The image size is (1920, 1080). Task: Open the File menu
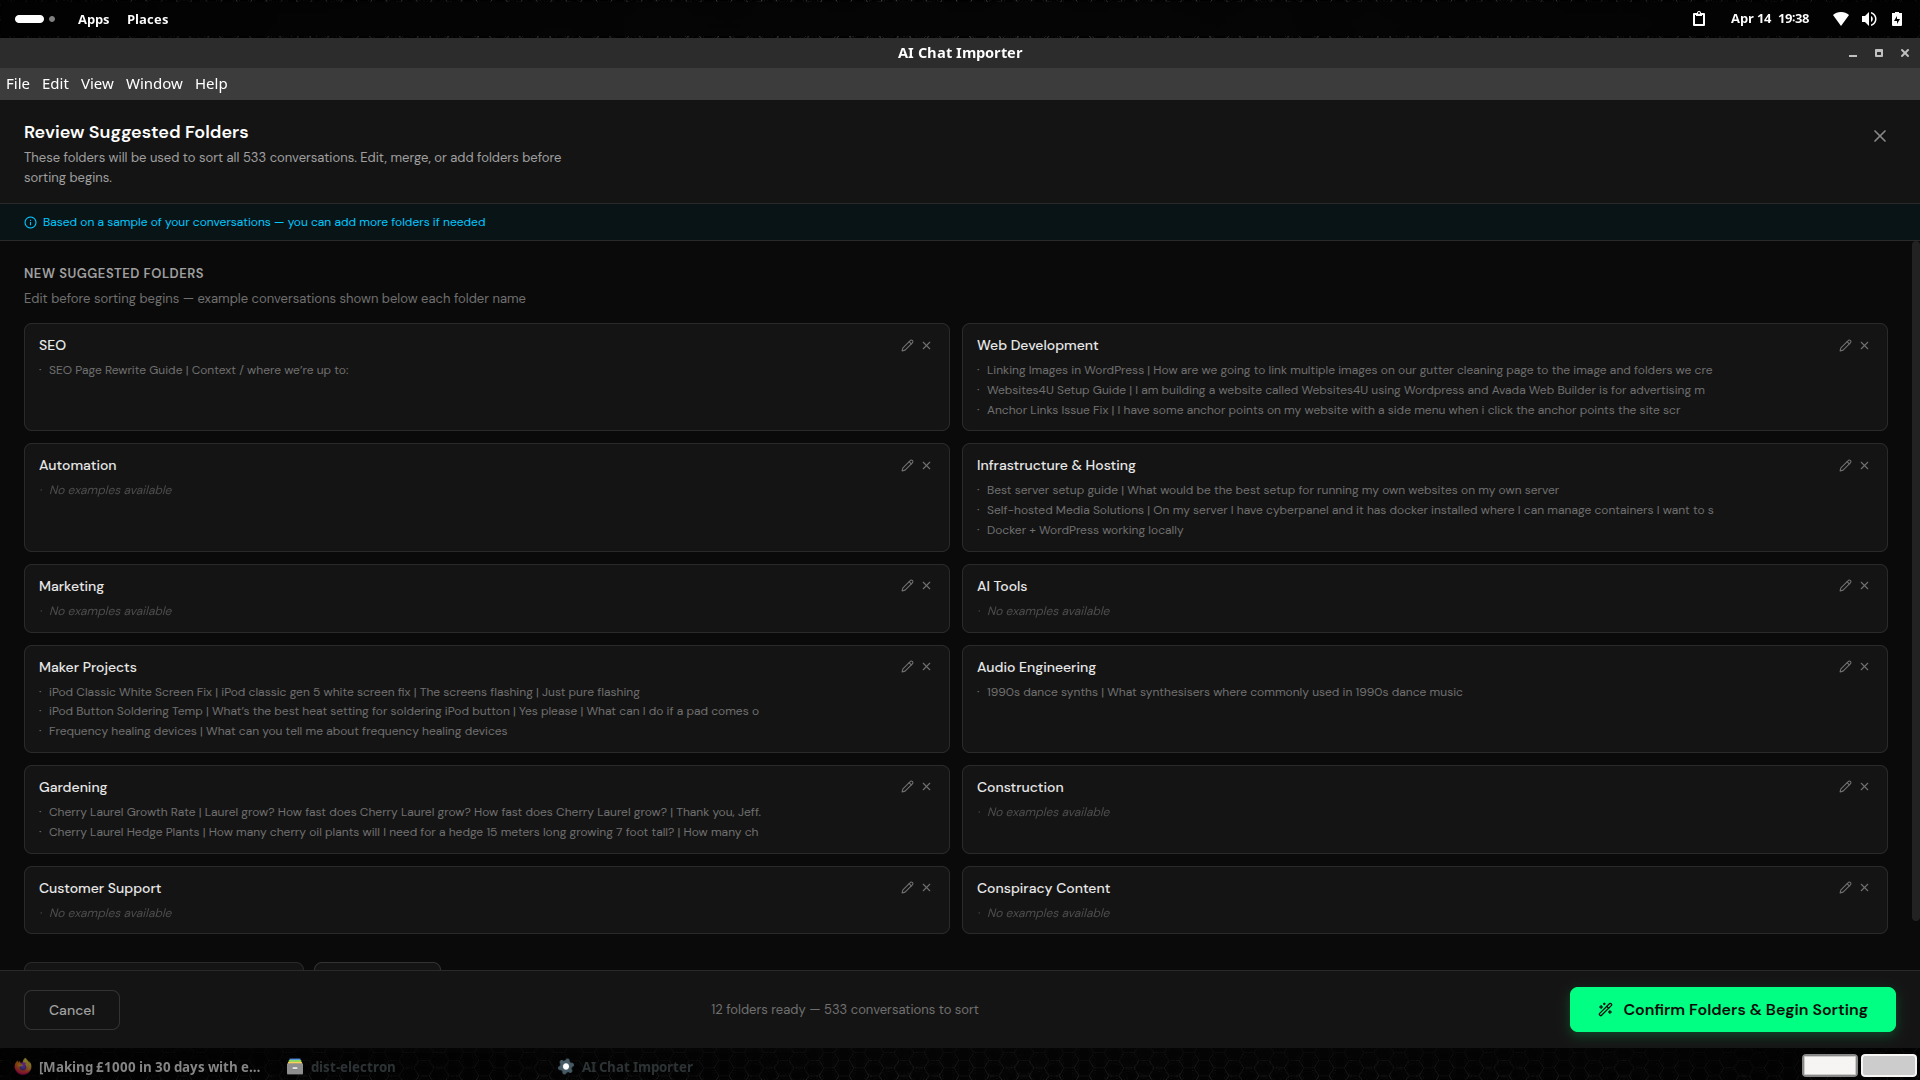tap(18, 84)
